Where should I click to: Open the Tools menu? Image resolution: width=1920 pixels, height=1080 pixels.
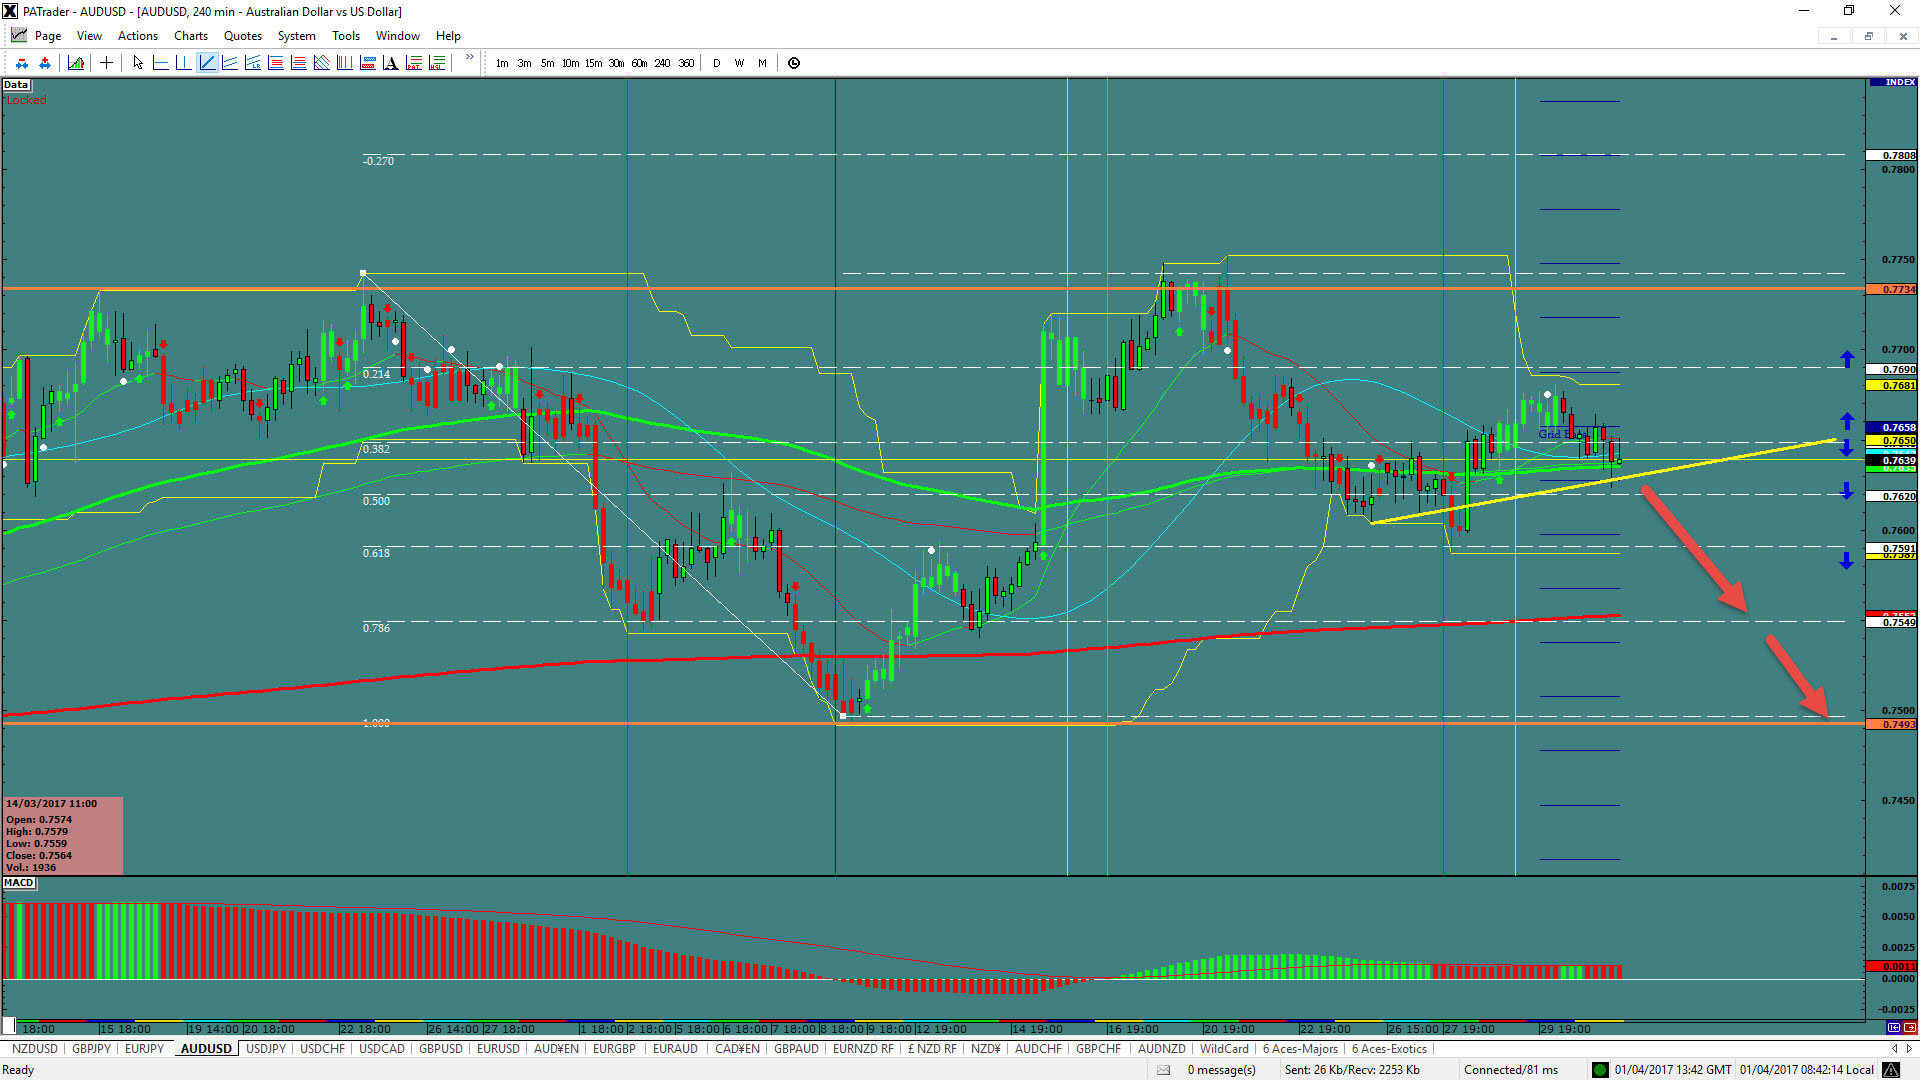346,36
